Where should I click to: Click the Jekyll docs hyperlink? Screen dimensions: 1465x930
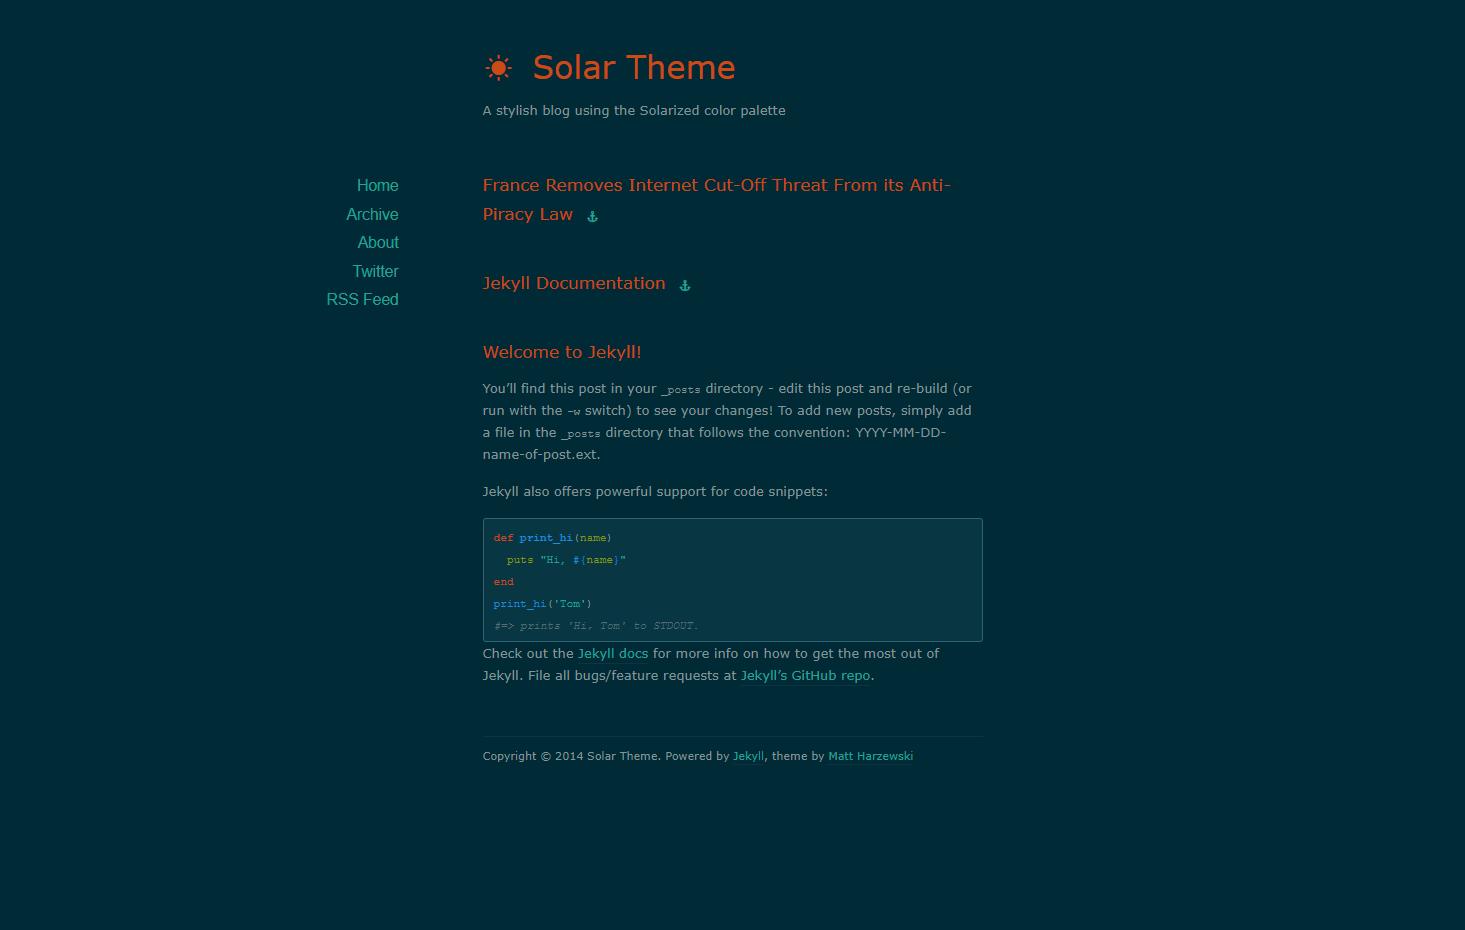(612, 653)
